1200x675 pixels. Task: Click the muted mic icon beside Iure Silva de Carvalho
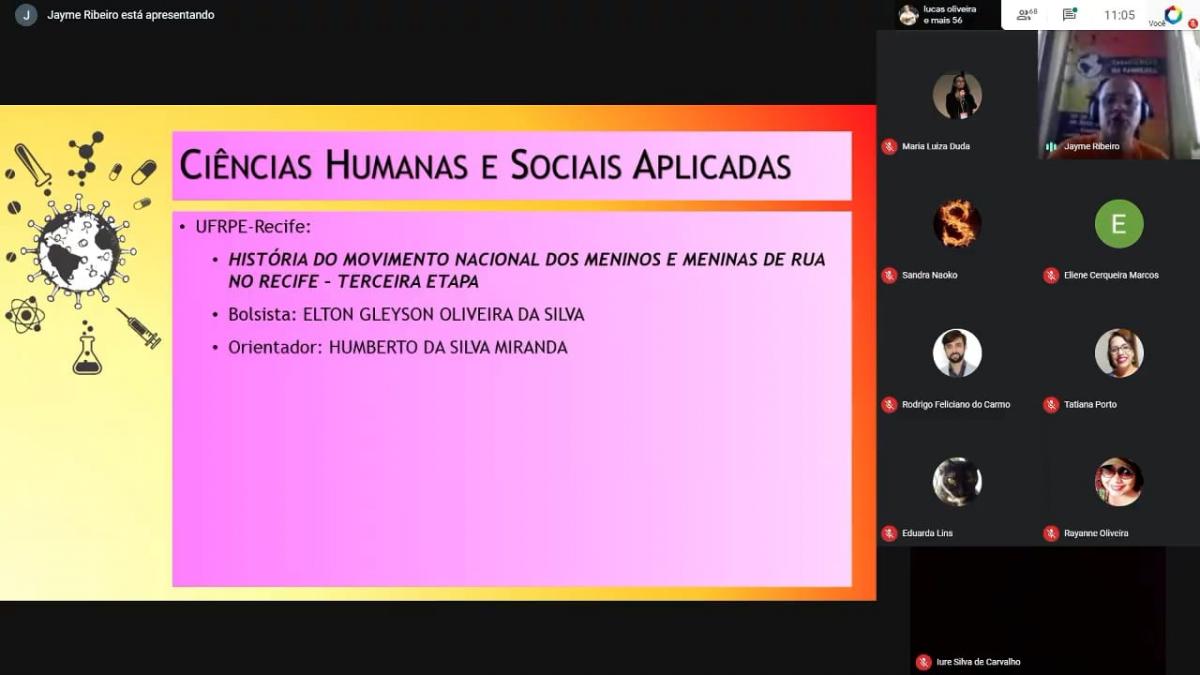point(922,661)
